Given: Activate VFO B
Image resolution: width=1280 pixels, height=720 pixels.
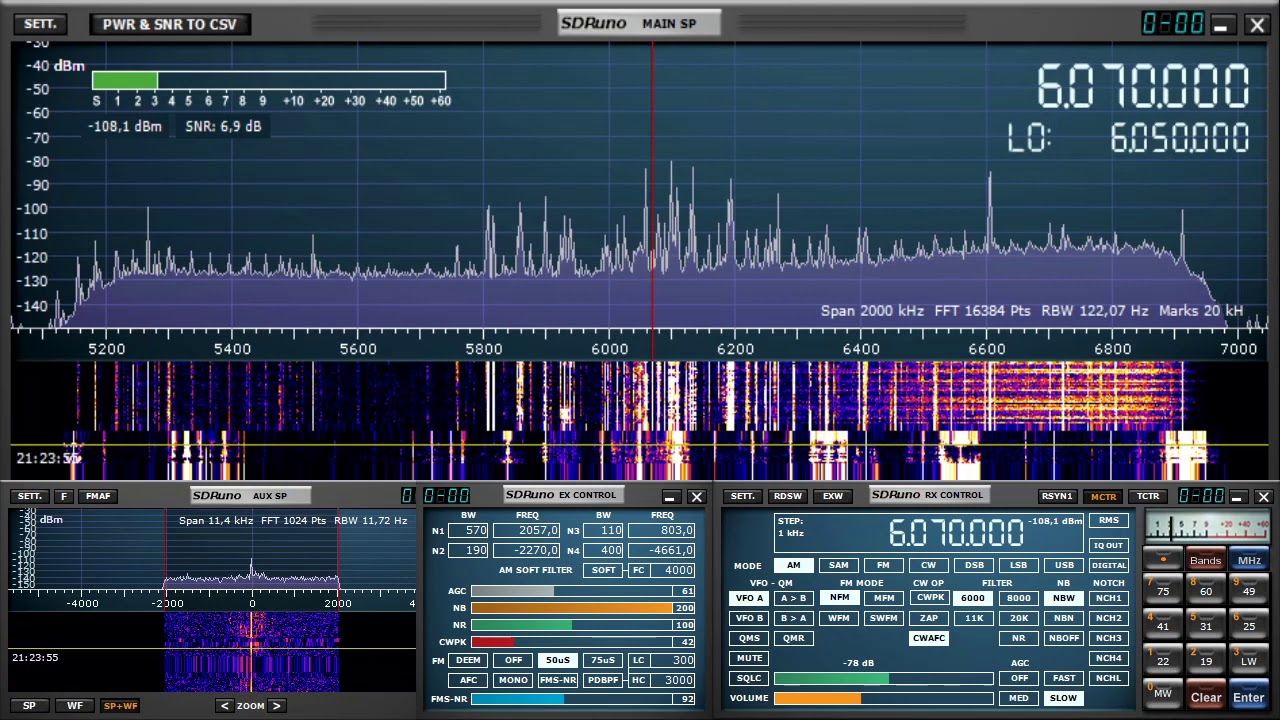Looking at the screenshot, I should (x=749, y=618).
